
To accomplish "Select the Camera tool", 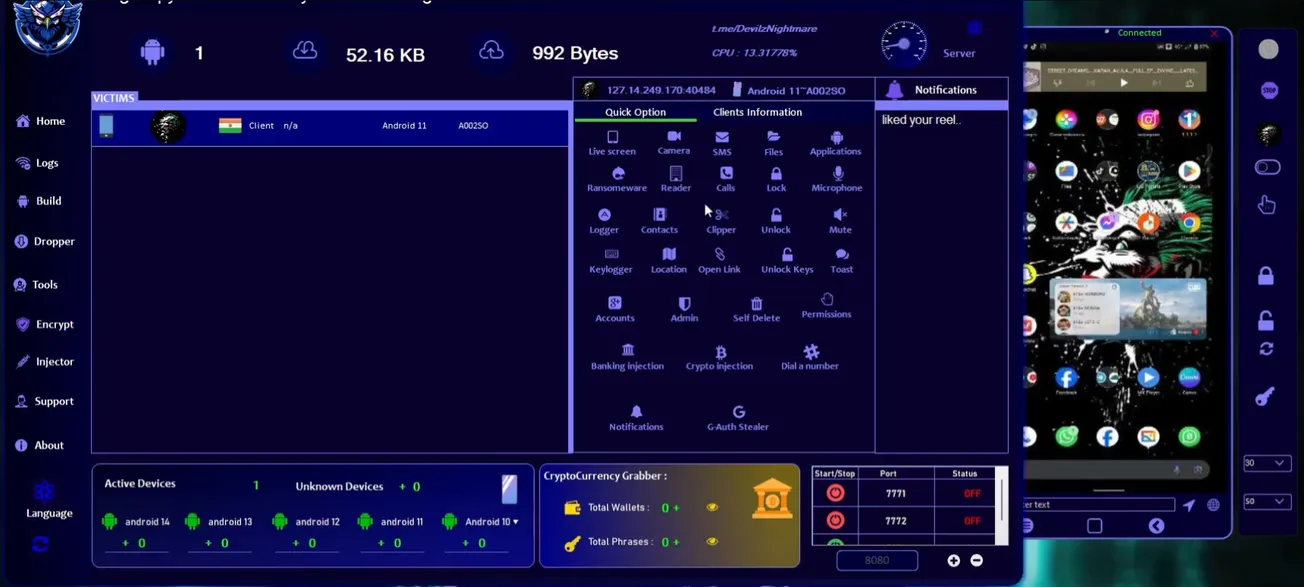I will click(x=673, y=141).
